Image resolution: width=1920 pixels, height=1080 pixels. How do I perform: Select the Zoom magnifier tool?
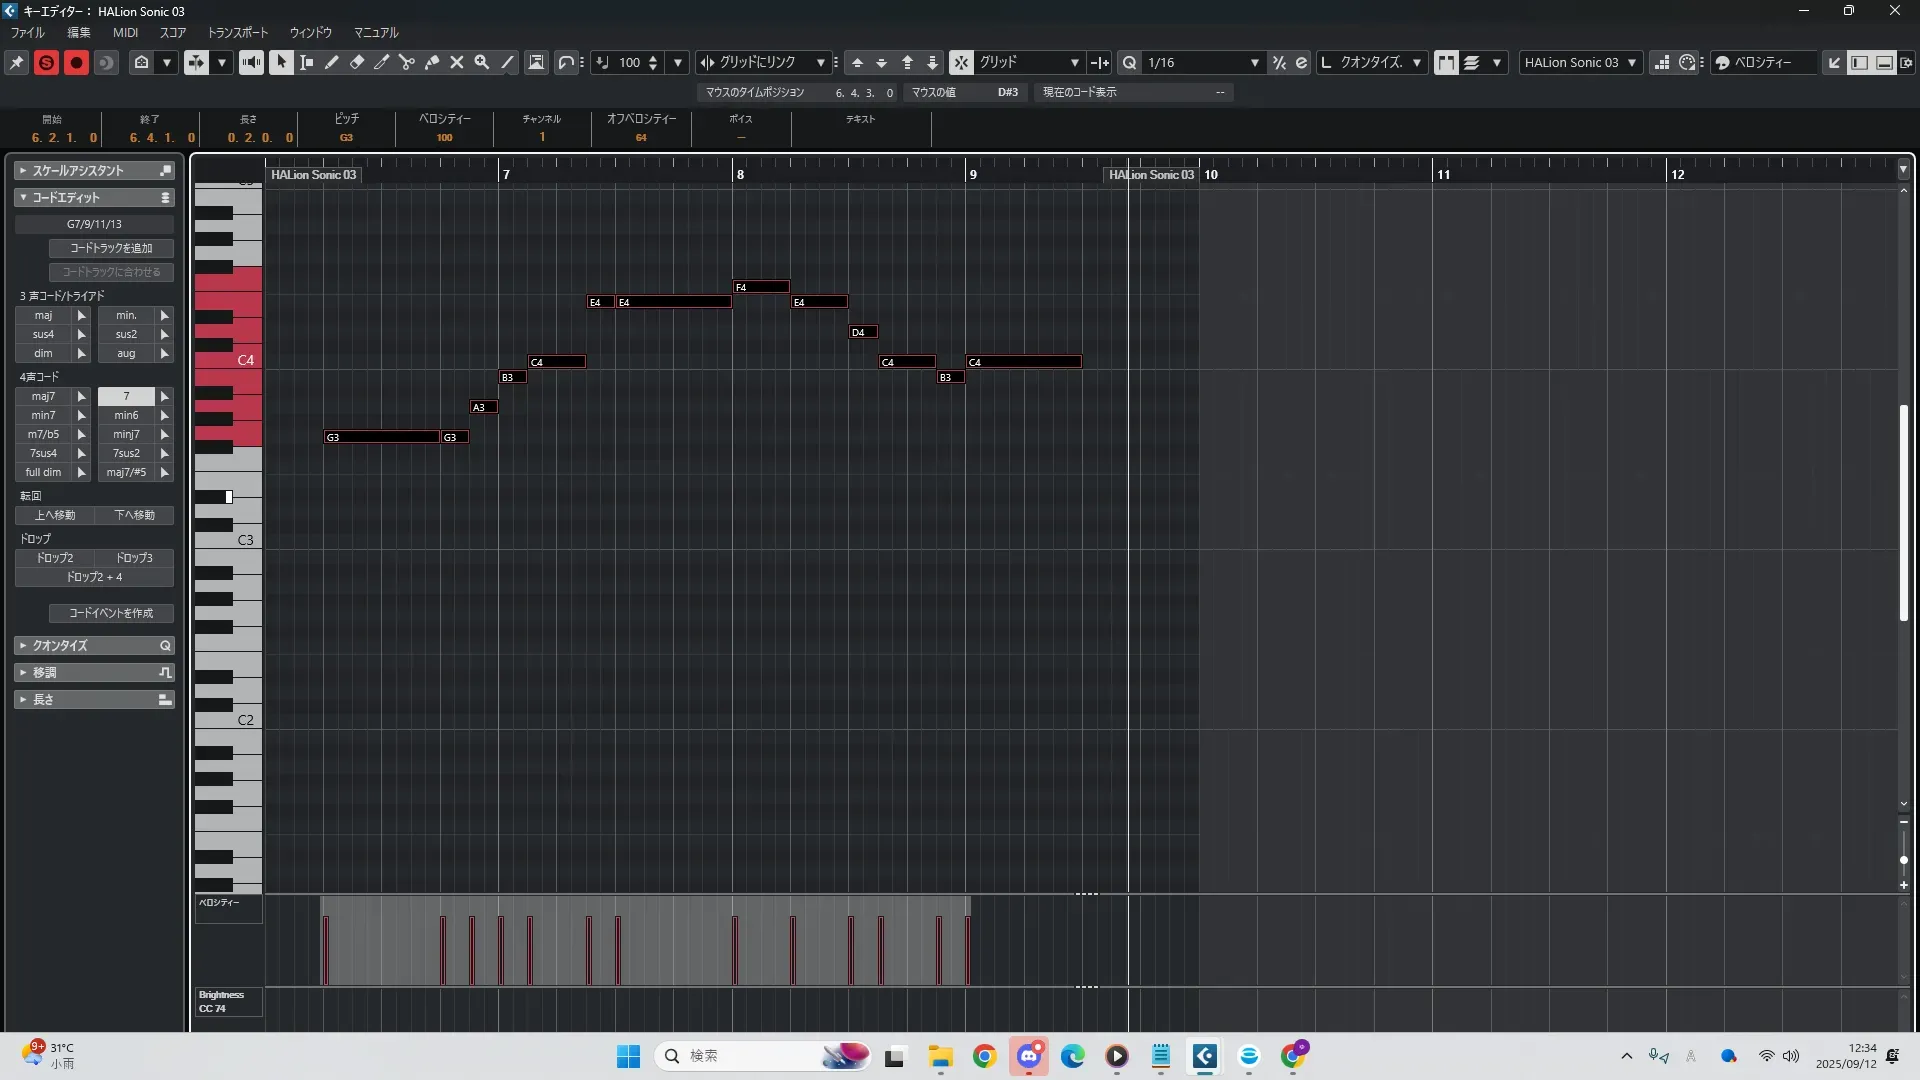point(482,62)
